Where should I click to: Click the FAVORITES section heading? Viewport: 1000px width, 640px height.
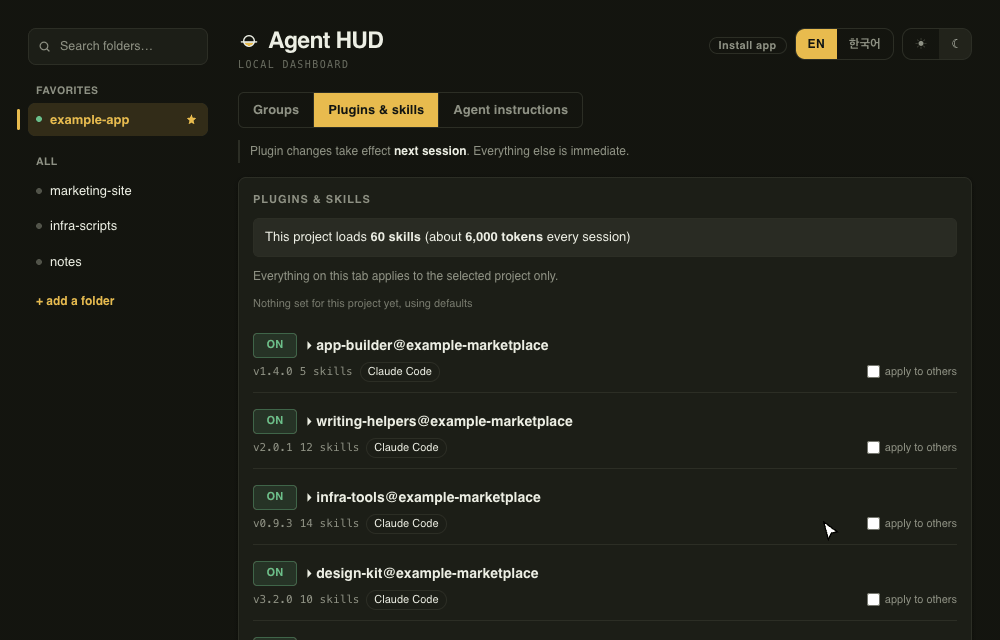pos(67,91)
